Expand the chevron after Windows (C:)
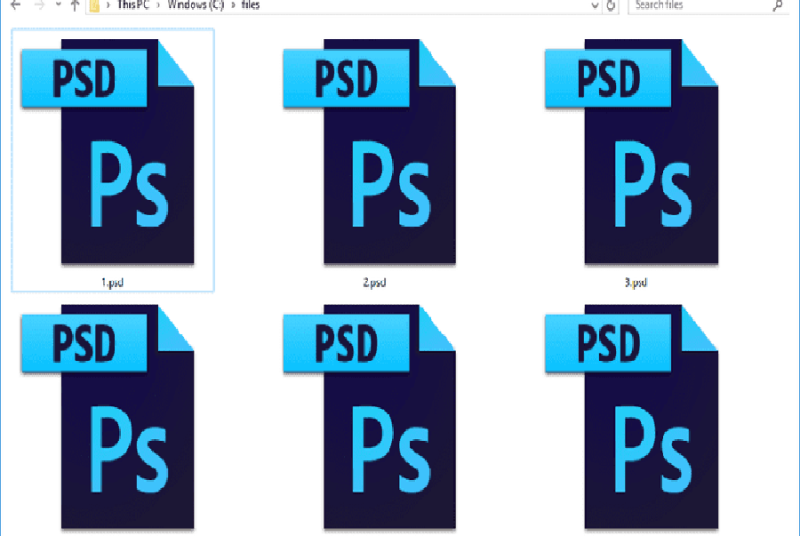This screenshot has width=800, height=536. pyautogui.click(x=233, y=5)
